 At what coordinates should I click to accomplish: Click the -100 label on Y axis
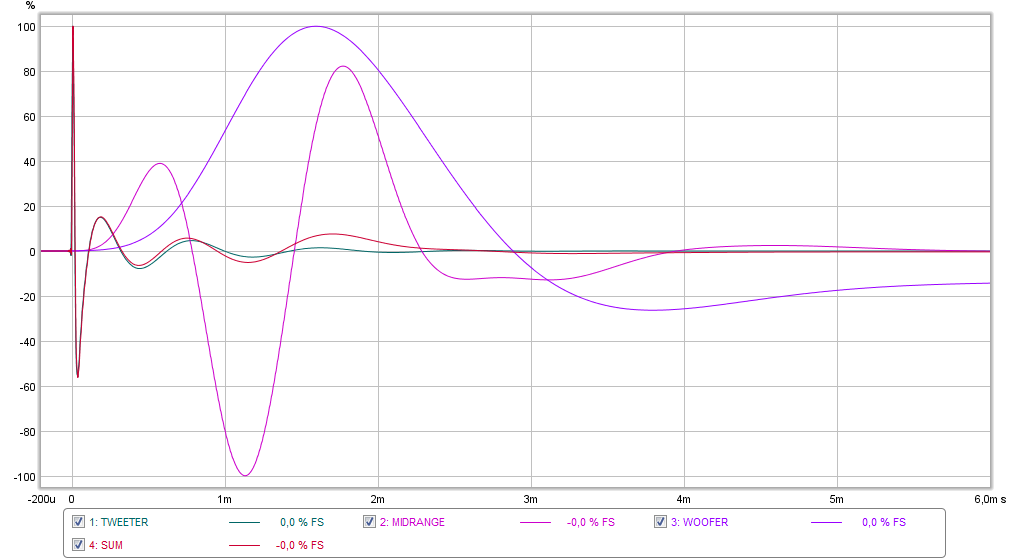click(x=24, y=477)
